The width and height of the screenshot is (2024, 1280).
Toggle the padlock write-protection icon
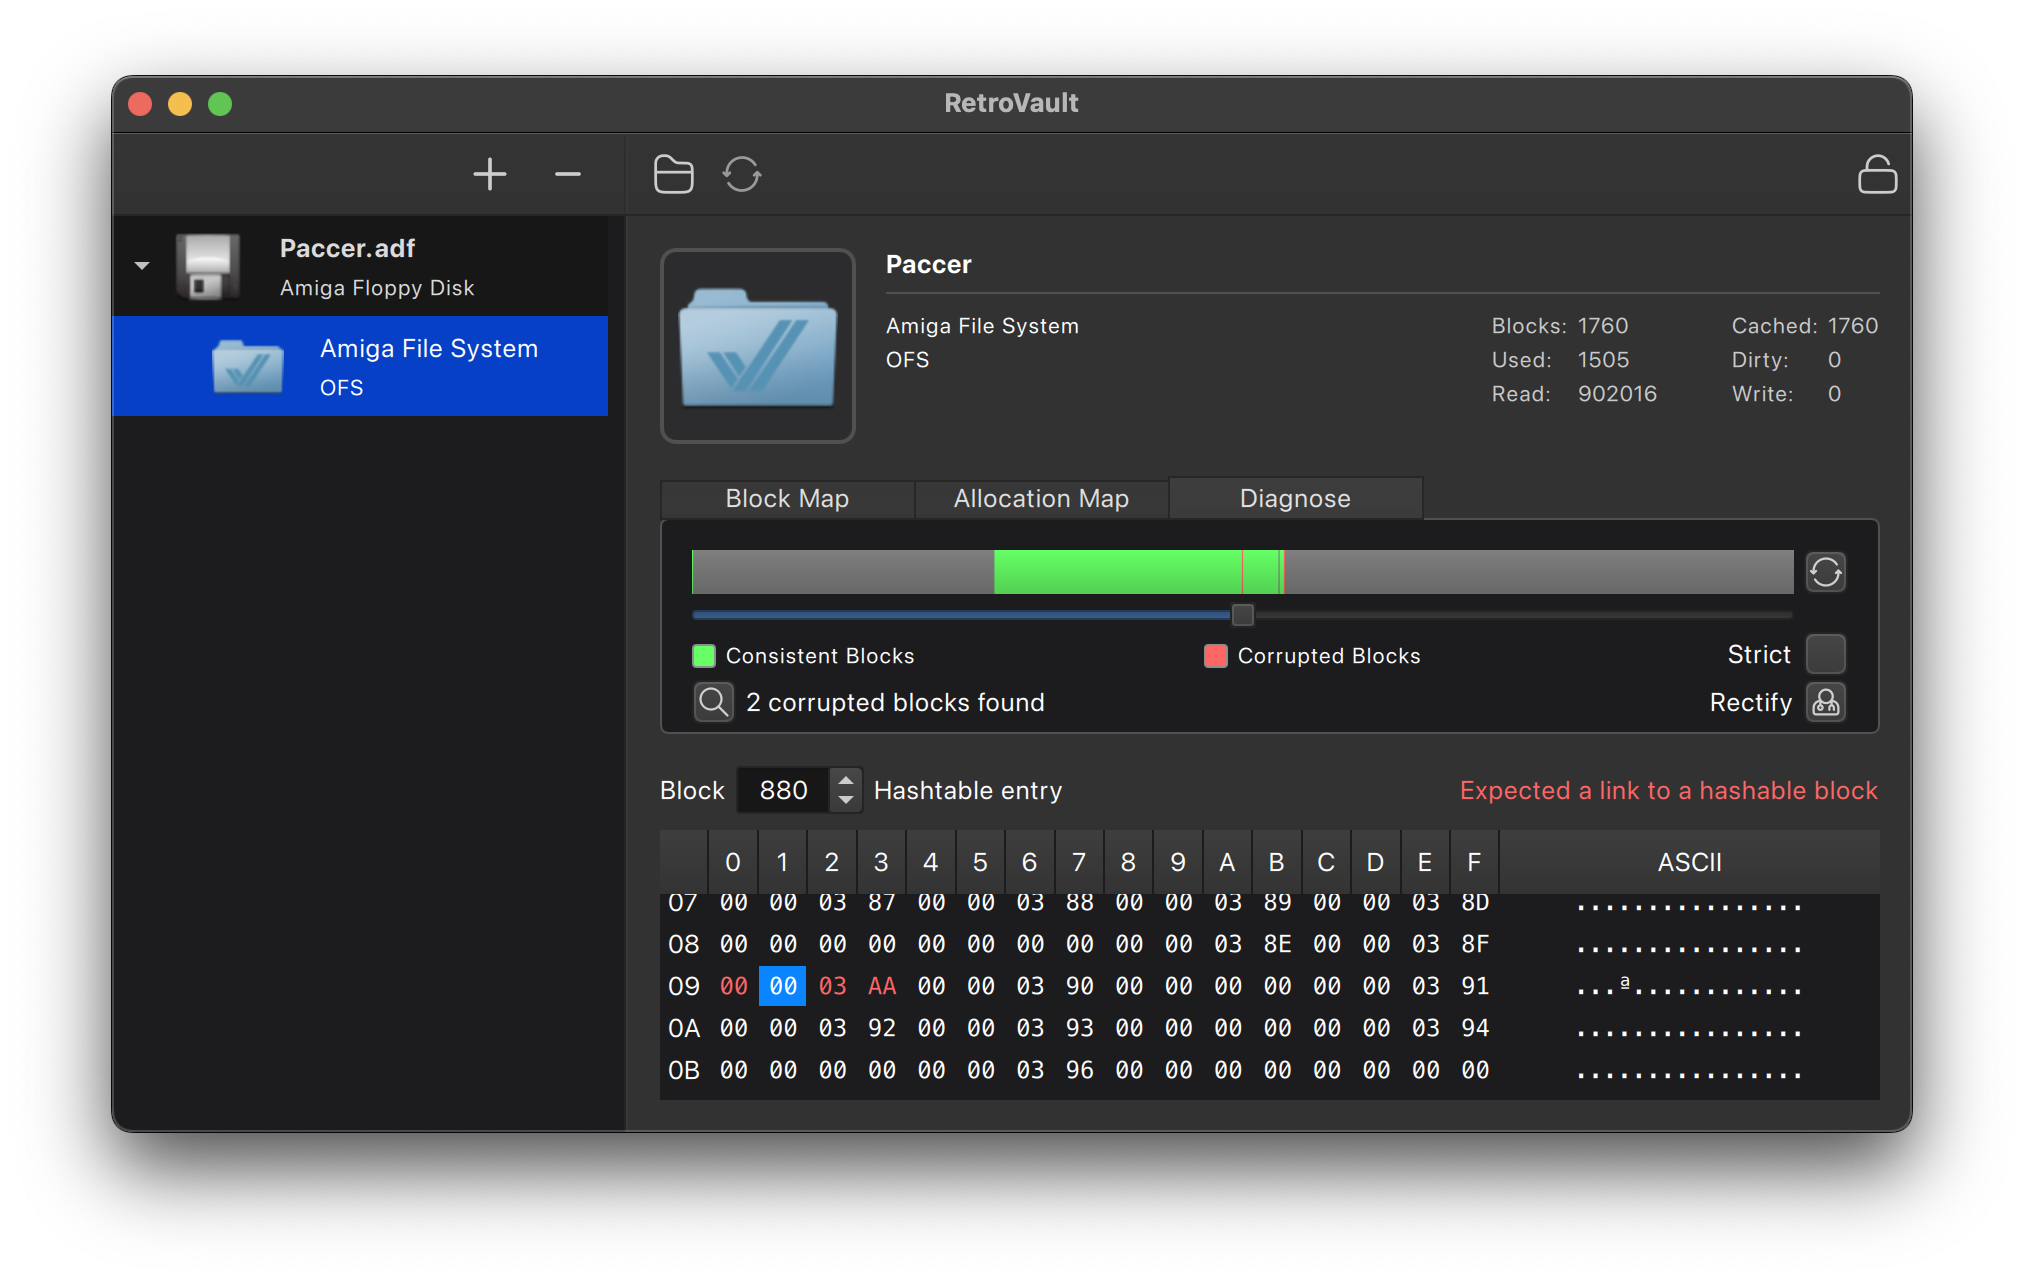point(1876,175)
